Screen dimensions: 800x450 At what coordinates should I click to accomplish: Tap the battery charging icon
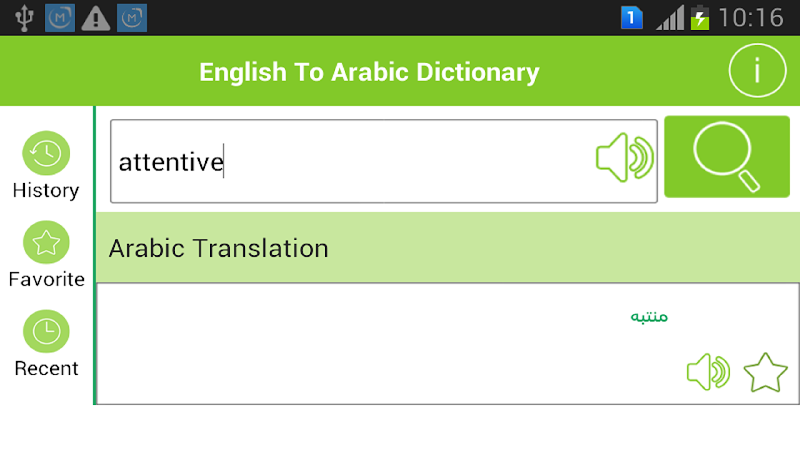coord(700,17)
